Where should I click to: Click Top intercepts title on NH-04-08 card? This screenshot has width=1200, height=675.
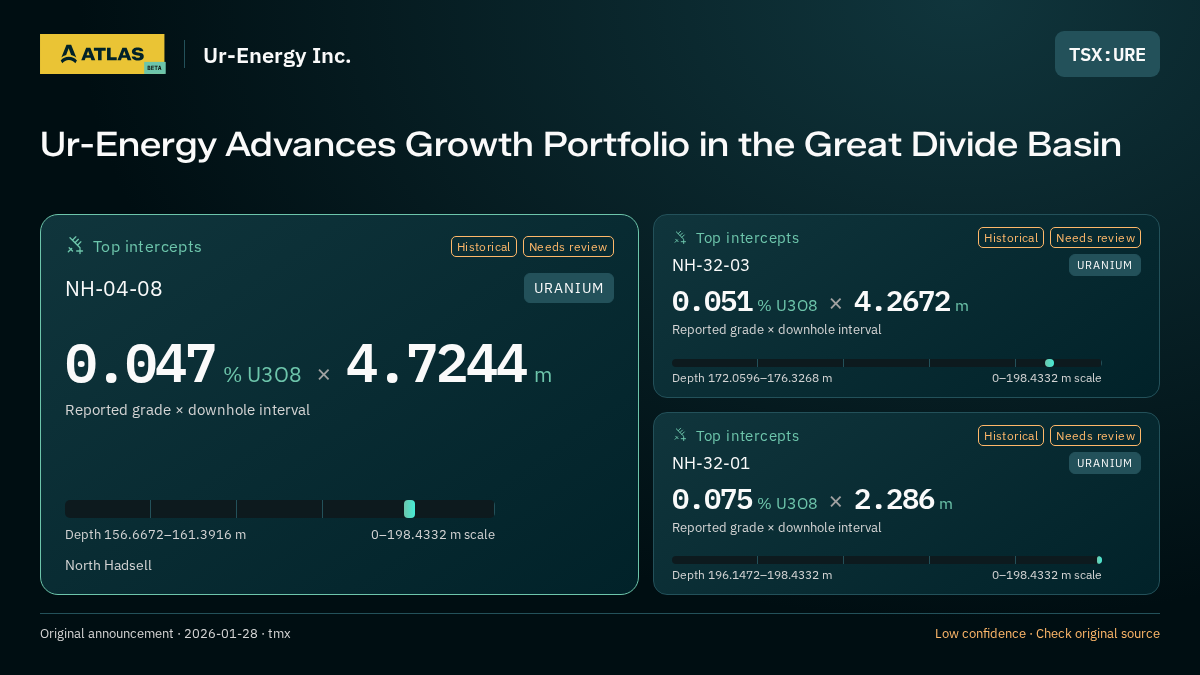[147, 247]
